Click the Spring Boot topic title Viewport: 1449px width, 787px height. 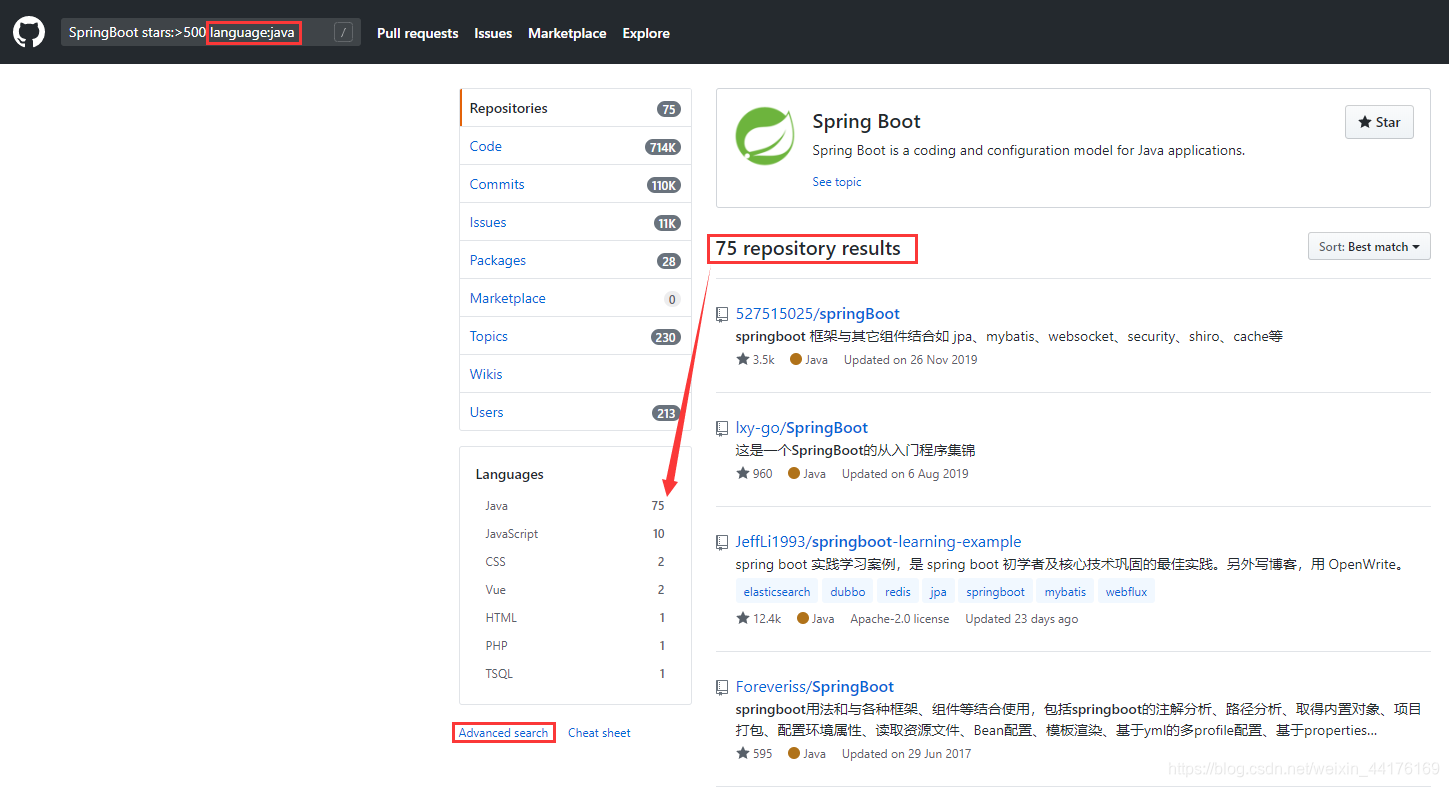[866, 121]
